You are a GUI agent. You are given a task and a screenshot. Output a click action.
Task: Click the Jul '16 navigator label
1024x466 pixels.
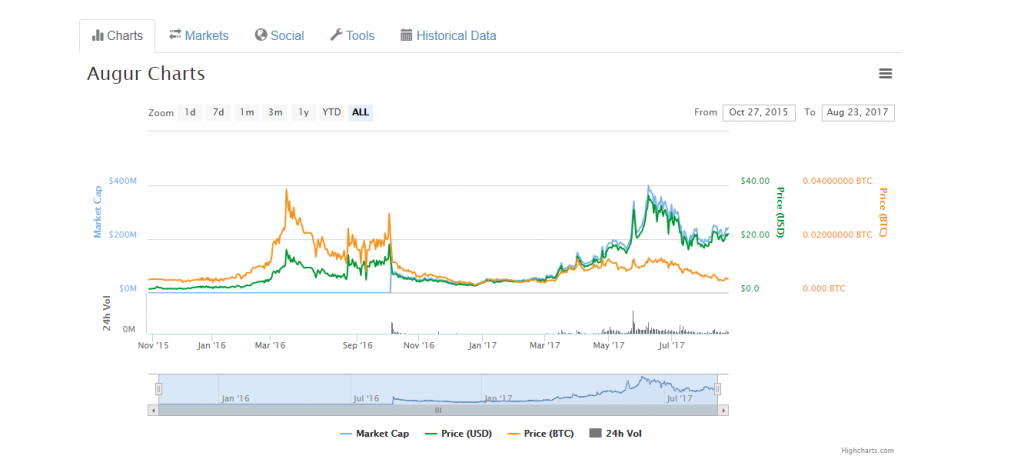[x=366, y=398]
